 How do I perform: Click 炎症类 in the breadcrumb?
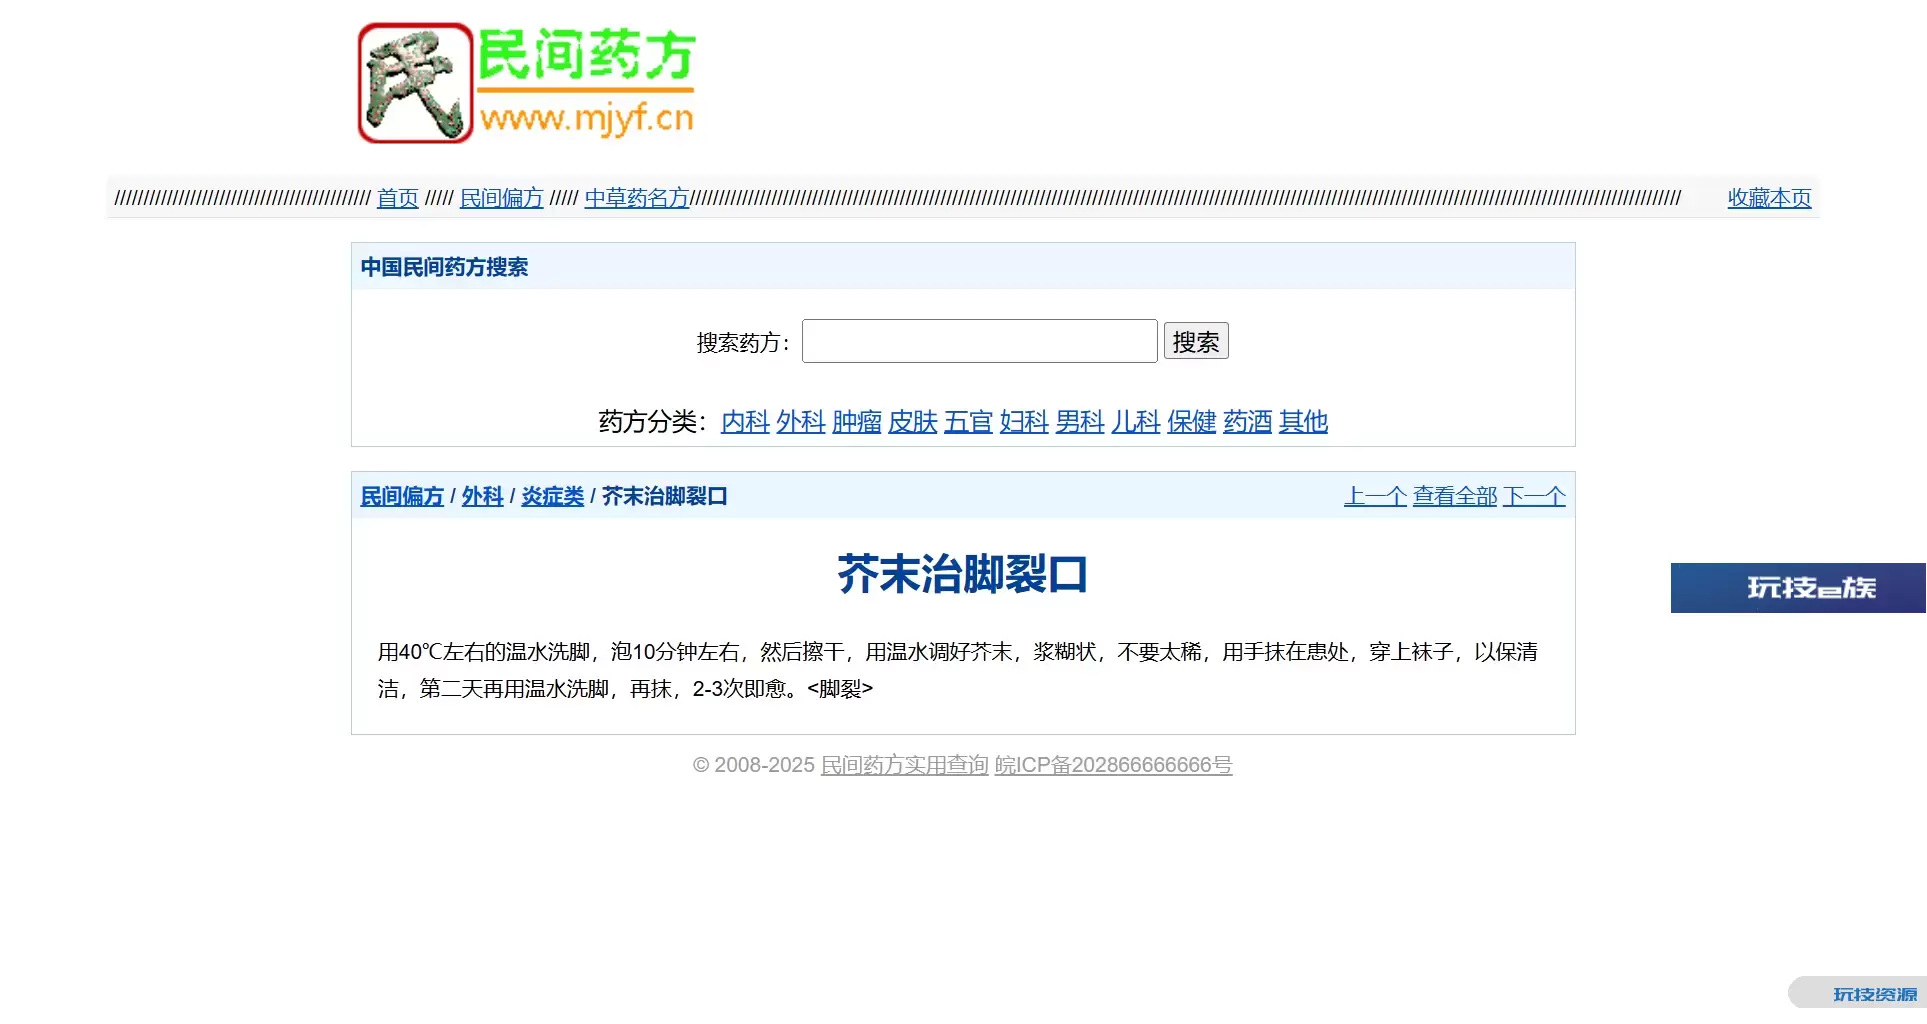tap(552, 496)
